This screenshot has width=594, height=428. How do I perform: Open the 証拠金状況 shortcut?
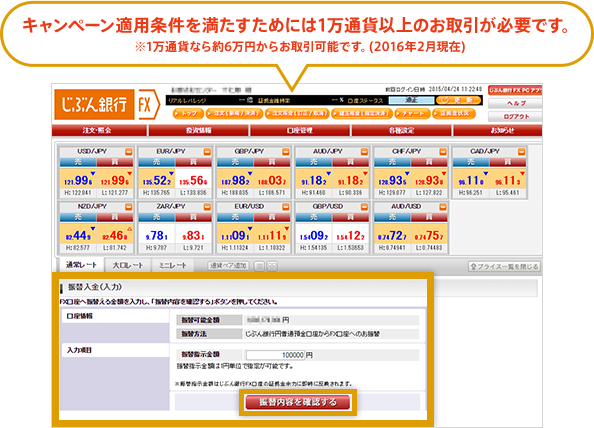(x=453, y=113)
